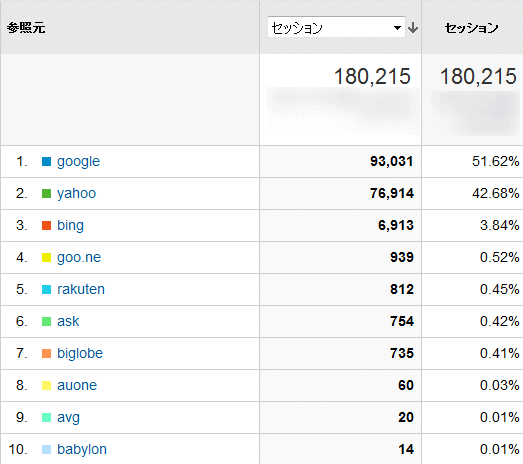Click the left 180,215 total under dropdown

click(372, 76)
